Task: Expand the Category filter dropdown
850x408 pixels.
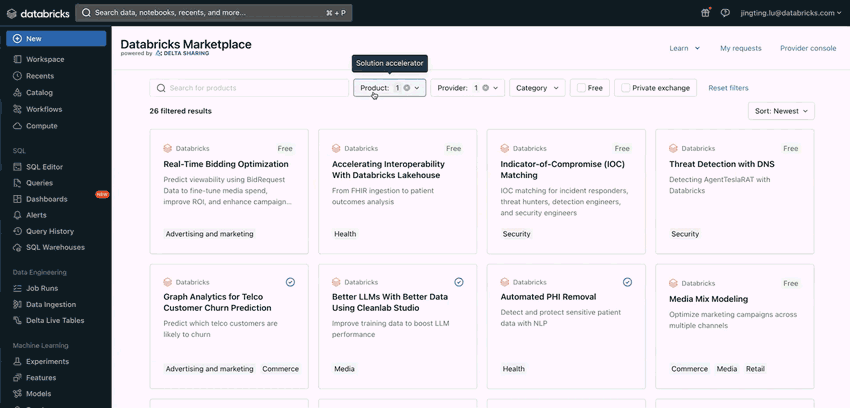Action: tap(537, 88)
